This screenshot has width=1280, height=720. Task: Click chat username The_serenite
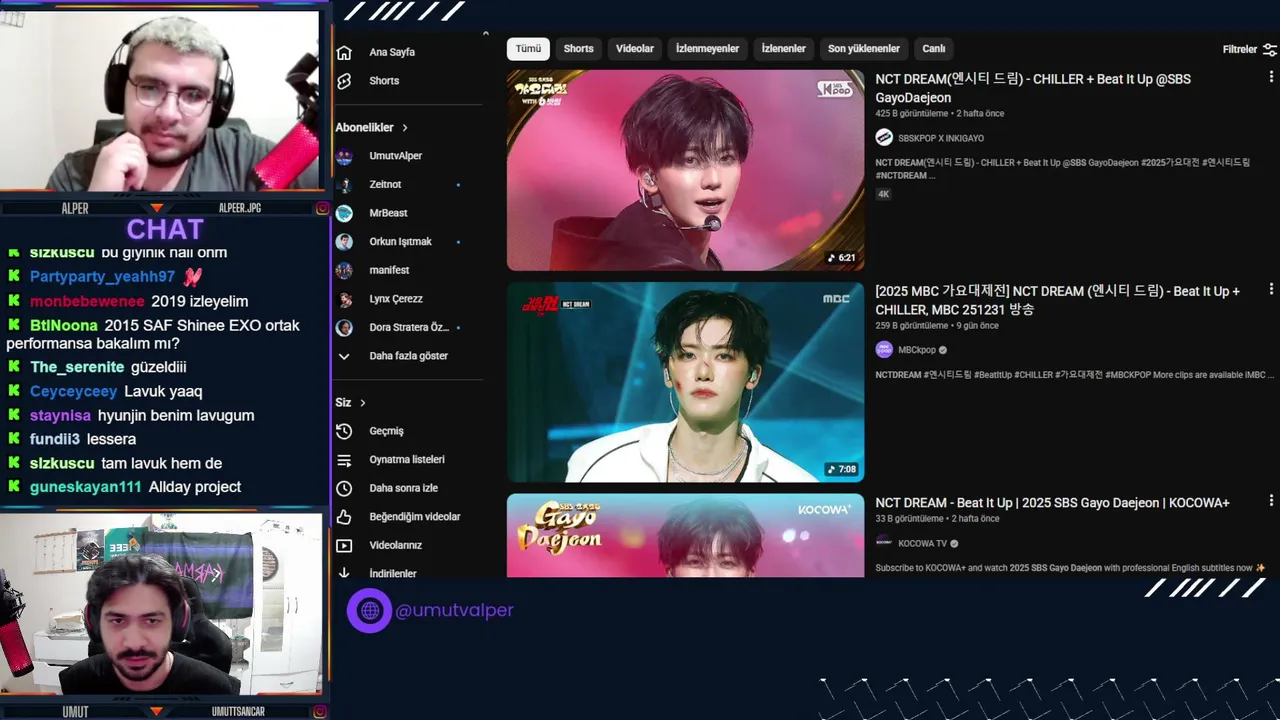tap(77, 367)
